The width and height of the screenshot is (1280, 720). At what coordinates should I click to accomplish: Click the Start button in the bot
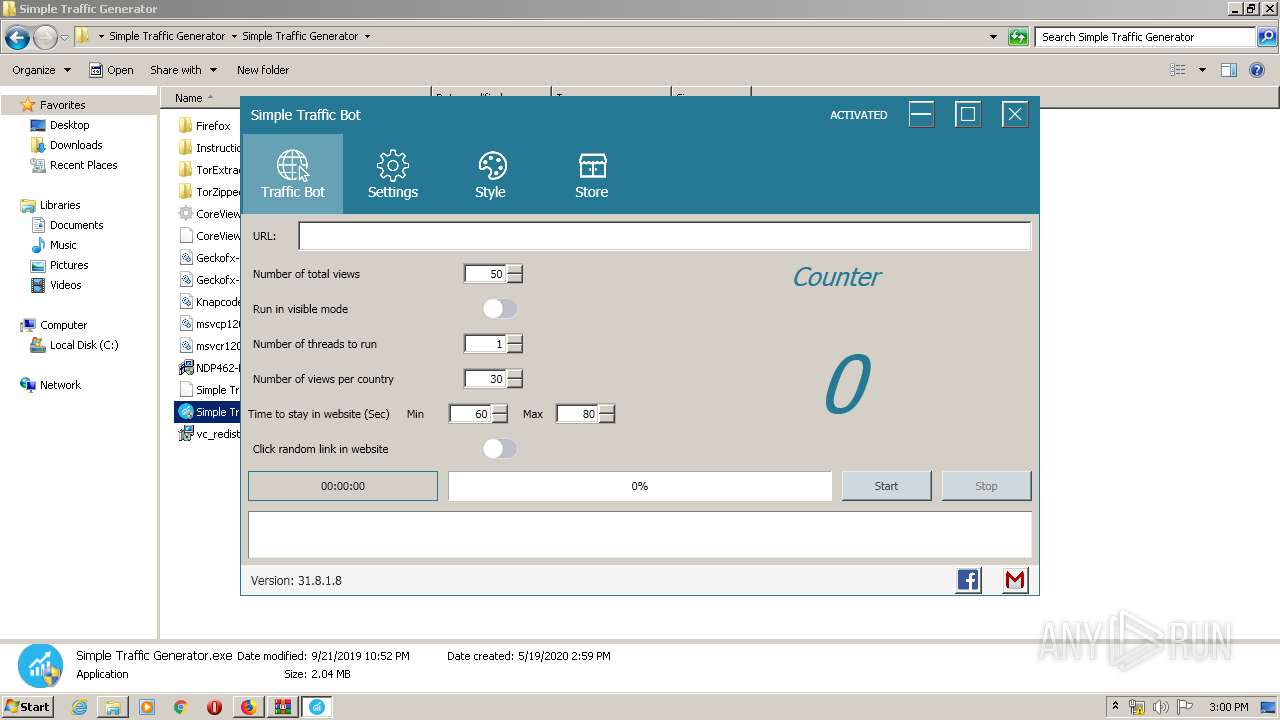click(886, 486)
